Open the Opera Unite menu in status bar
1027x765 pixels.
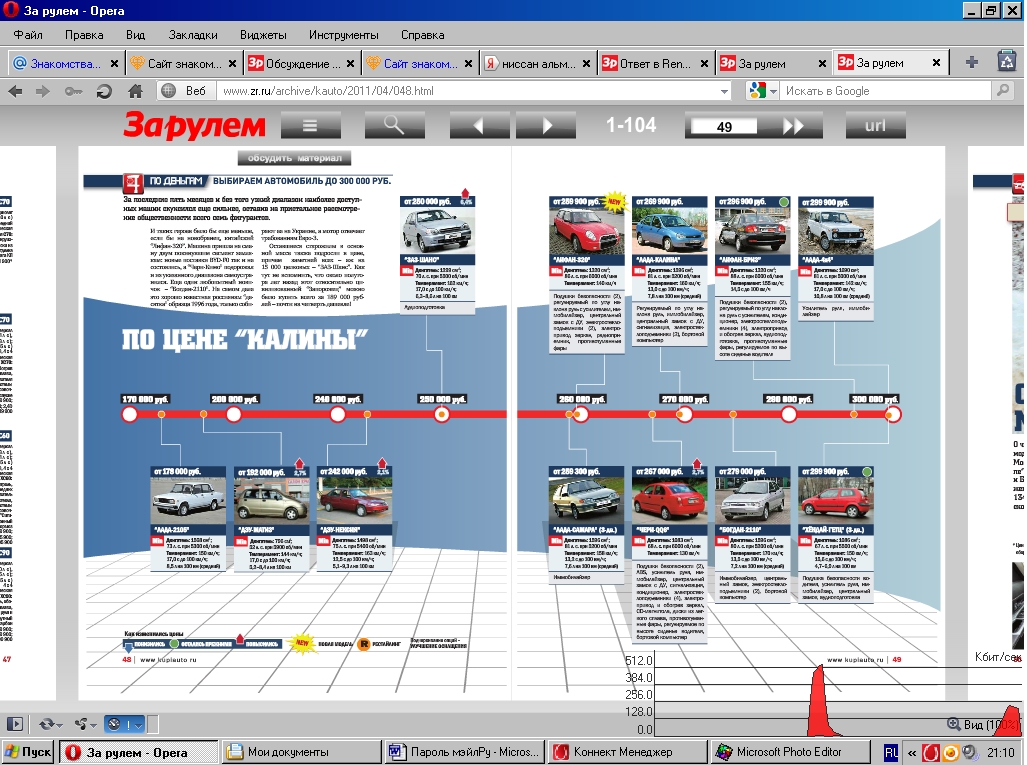click(85, 724)
